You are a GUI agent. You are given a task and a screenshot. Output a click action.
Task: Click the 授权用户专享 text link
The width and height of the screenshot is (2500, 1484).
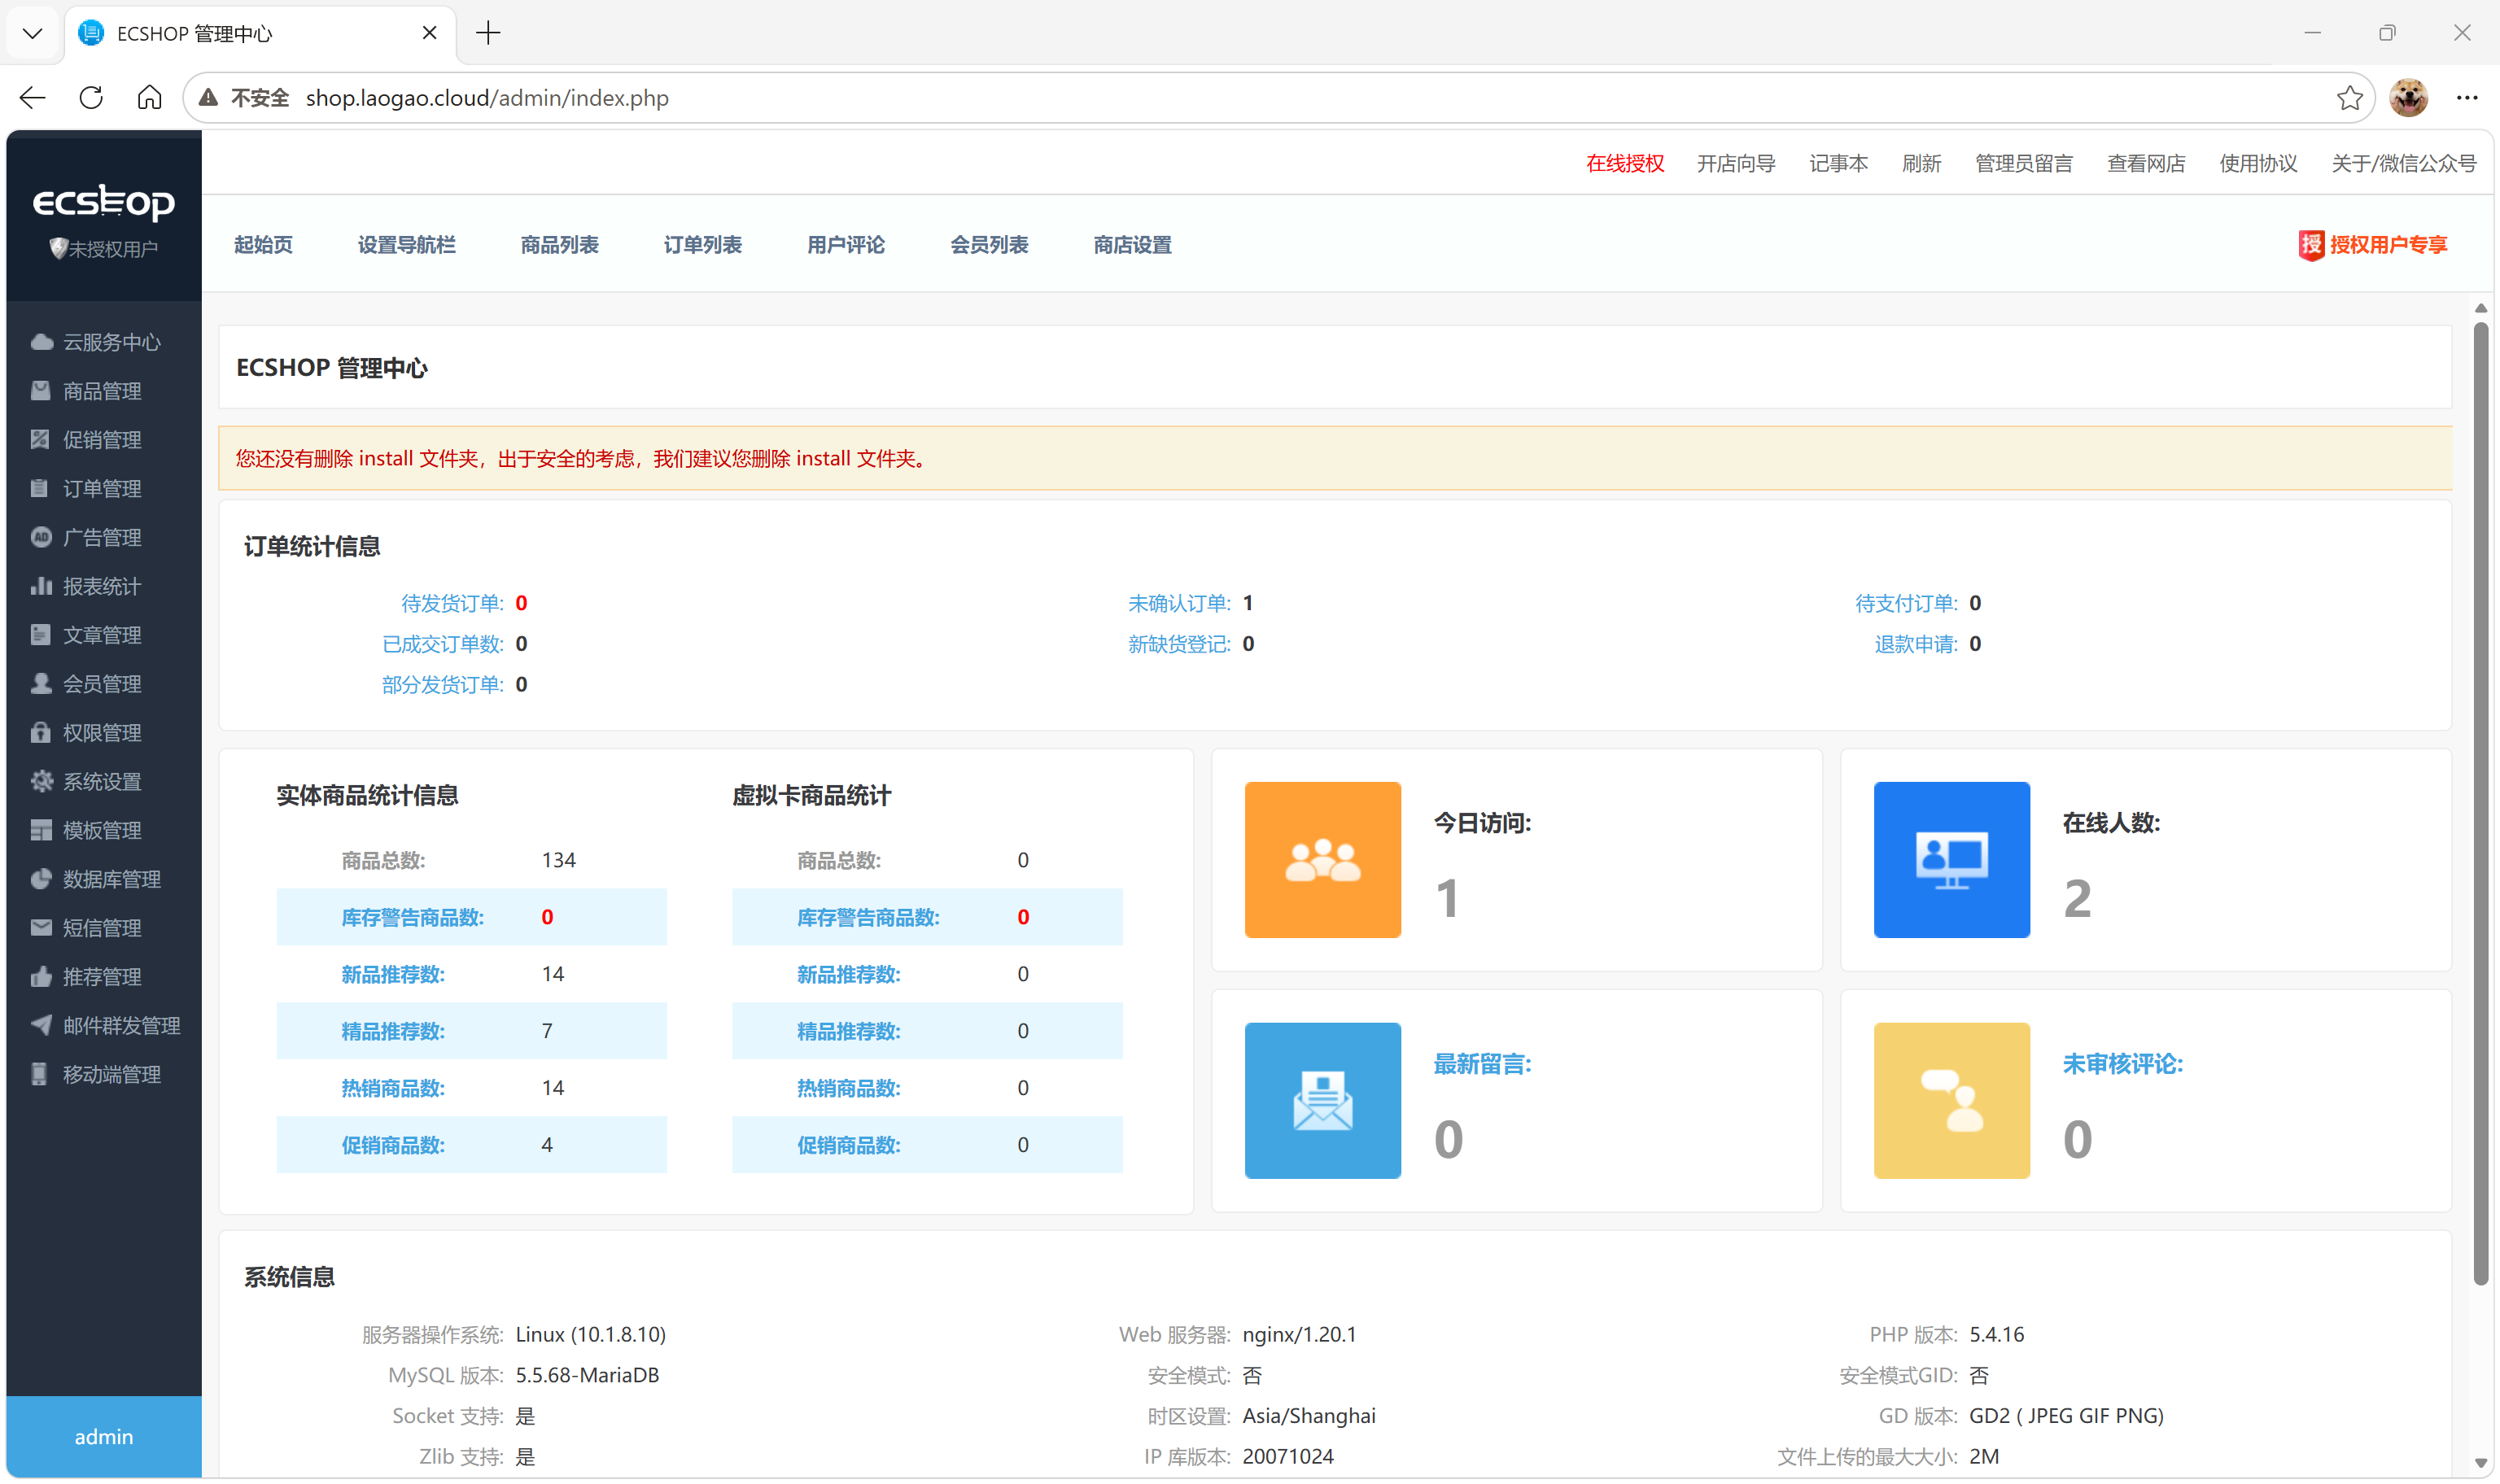point(2389,245)
